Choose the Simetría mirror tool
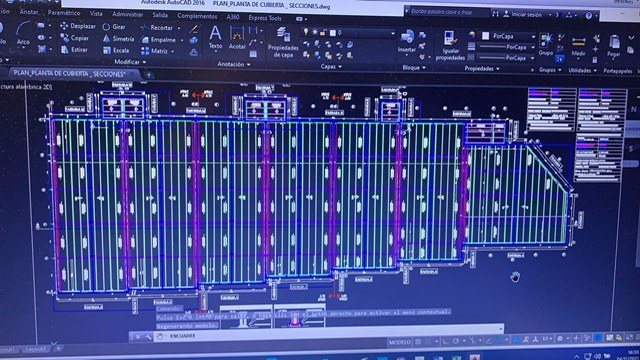Viewport: 640px width, 360px height. tap(118, 39)
